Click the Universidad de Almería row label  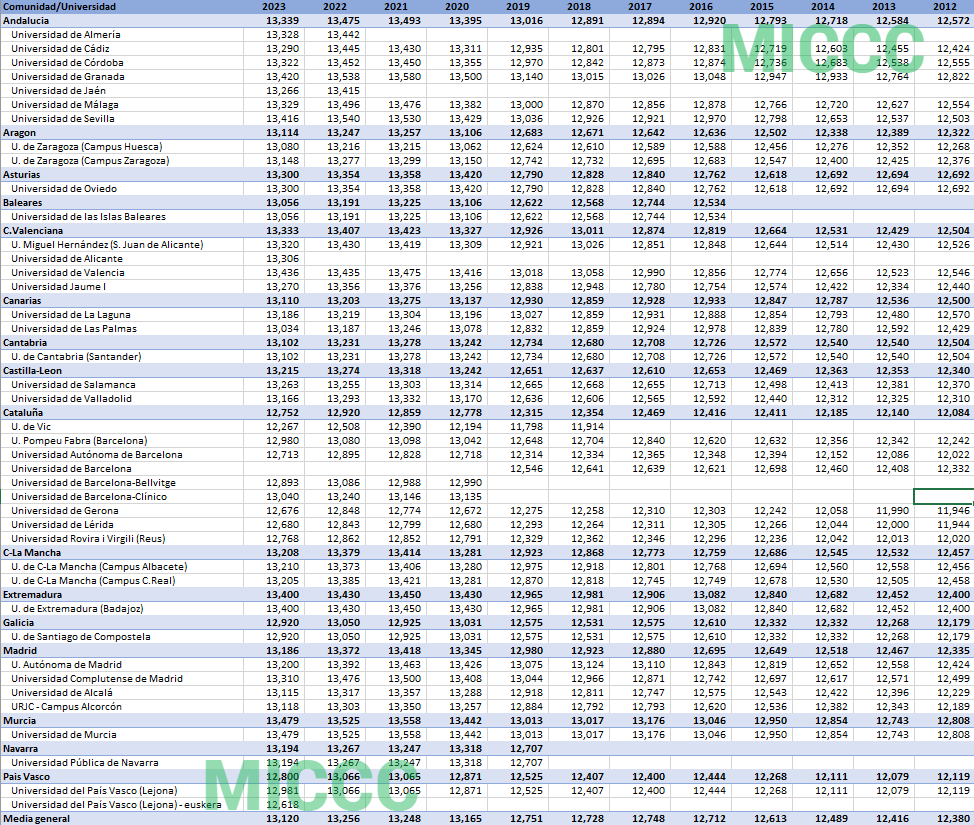click(x=66, y=35)
